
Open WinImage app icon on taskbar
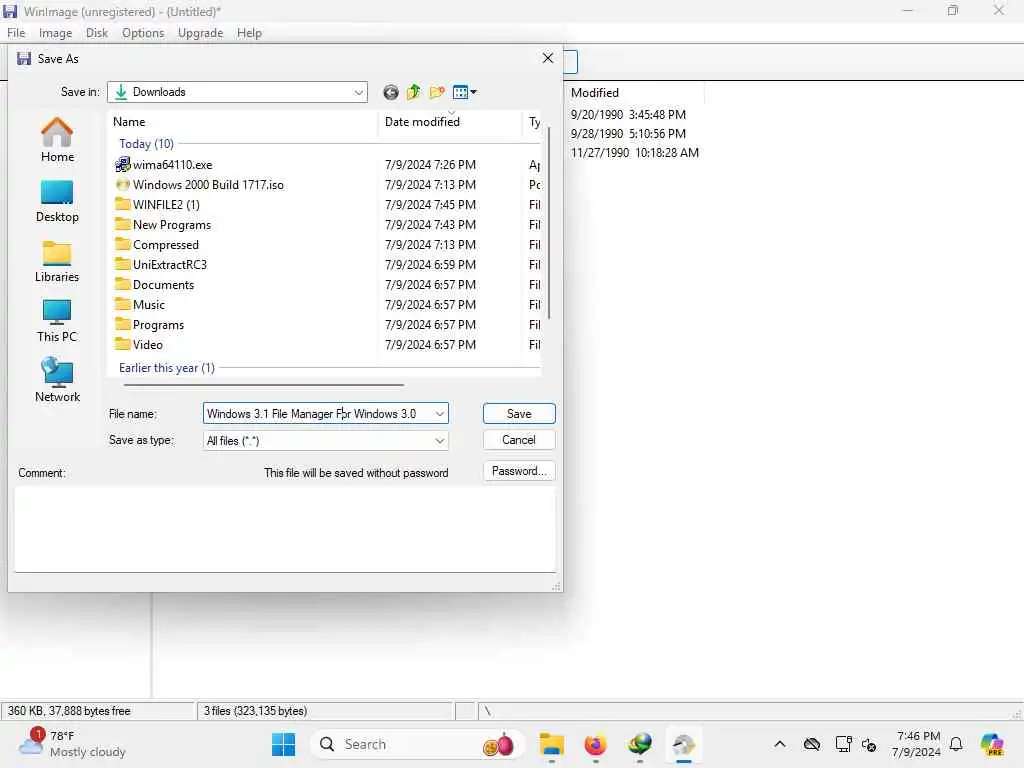pyautogui.click(x=684, y=744)
